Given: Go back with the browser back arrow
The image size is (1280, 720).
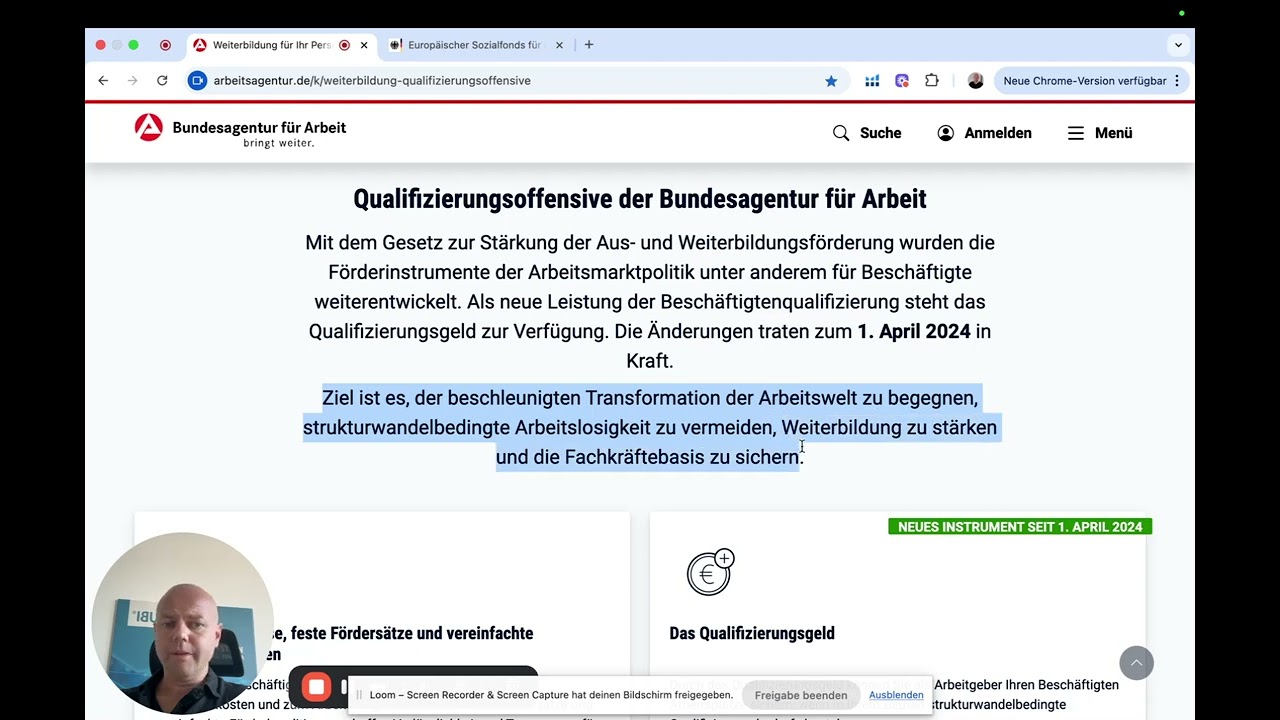Looking at the screenshot, I should point(103,81).
